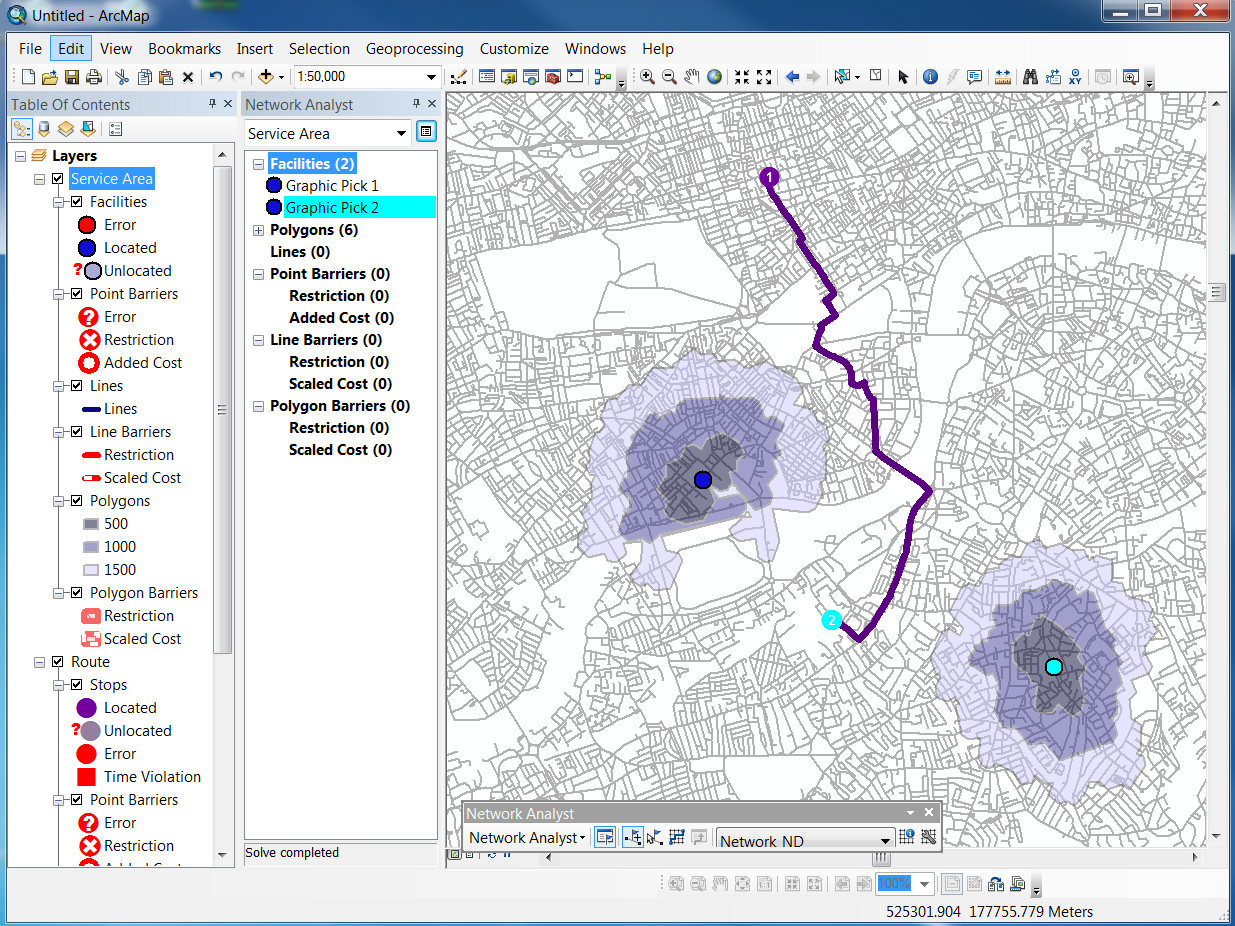Select Graphic Pick 1 facility
The image size is (1235, 926).
[332, 186]
